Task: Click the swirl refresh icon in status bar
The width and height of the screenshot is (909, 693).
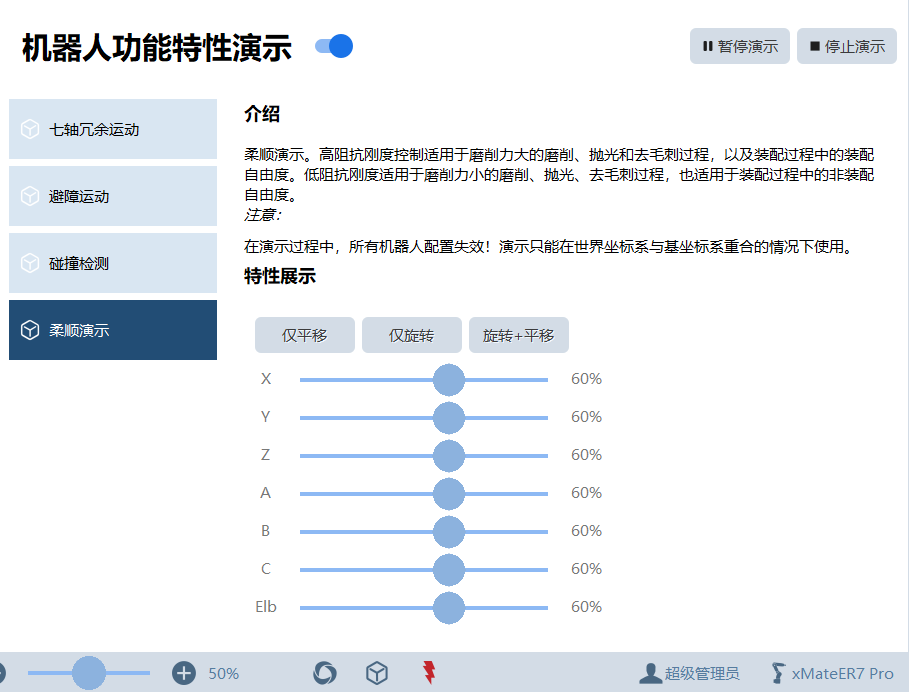Action: (x=325, y=673)
